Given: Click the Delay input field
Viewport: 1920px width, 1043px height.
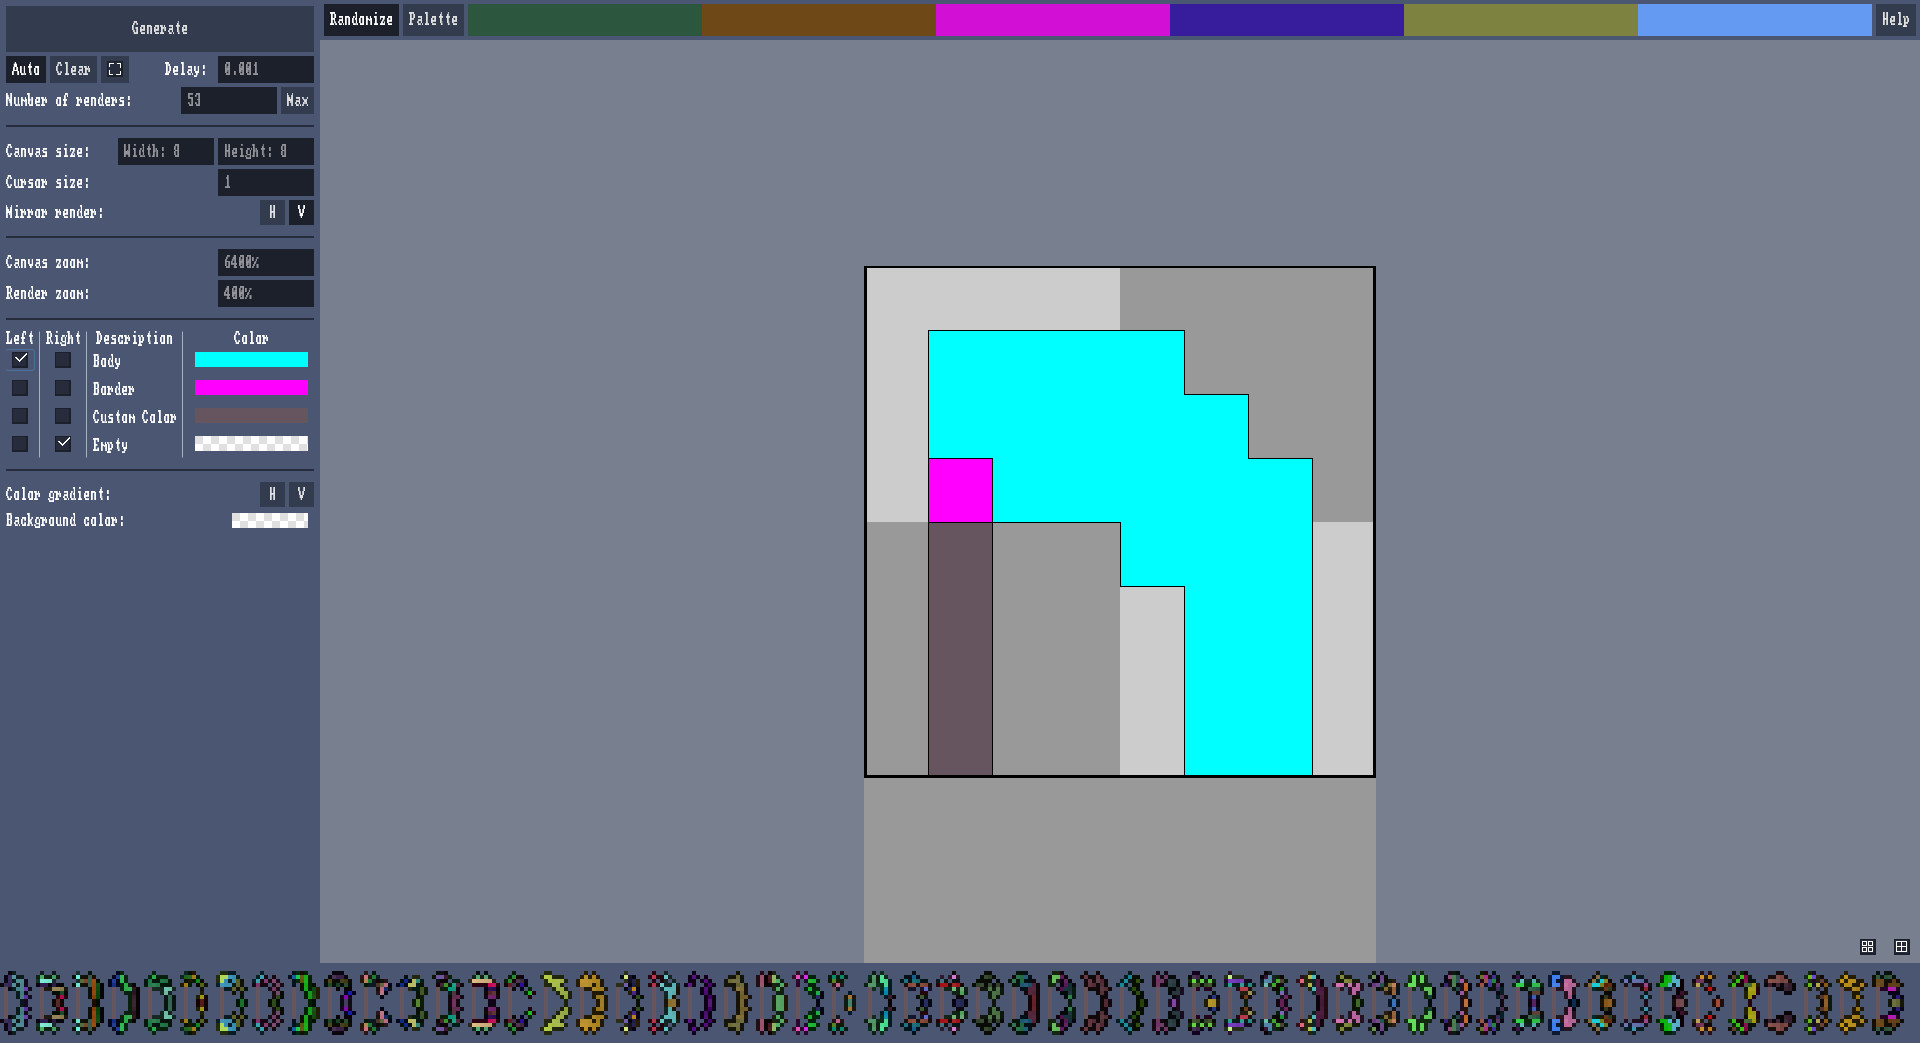Looking at the screenshot, I should coord(264,69).
